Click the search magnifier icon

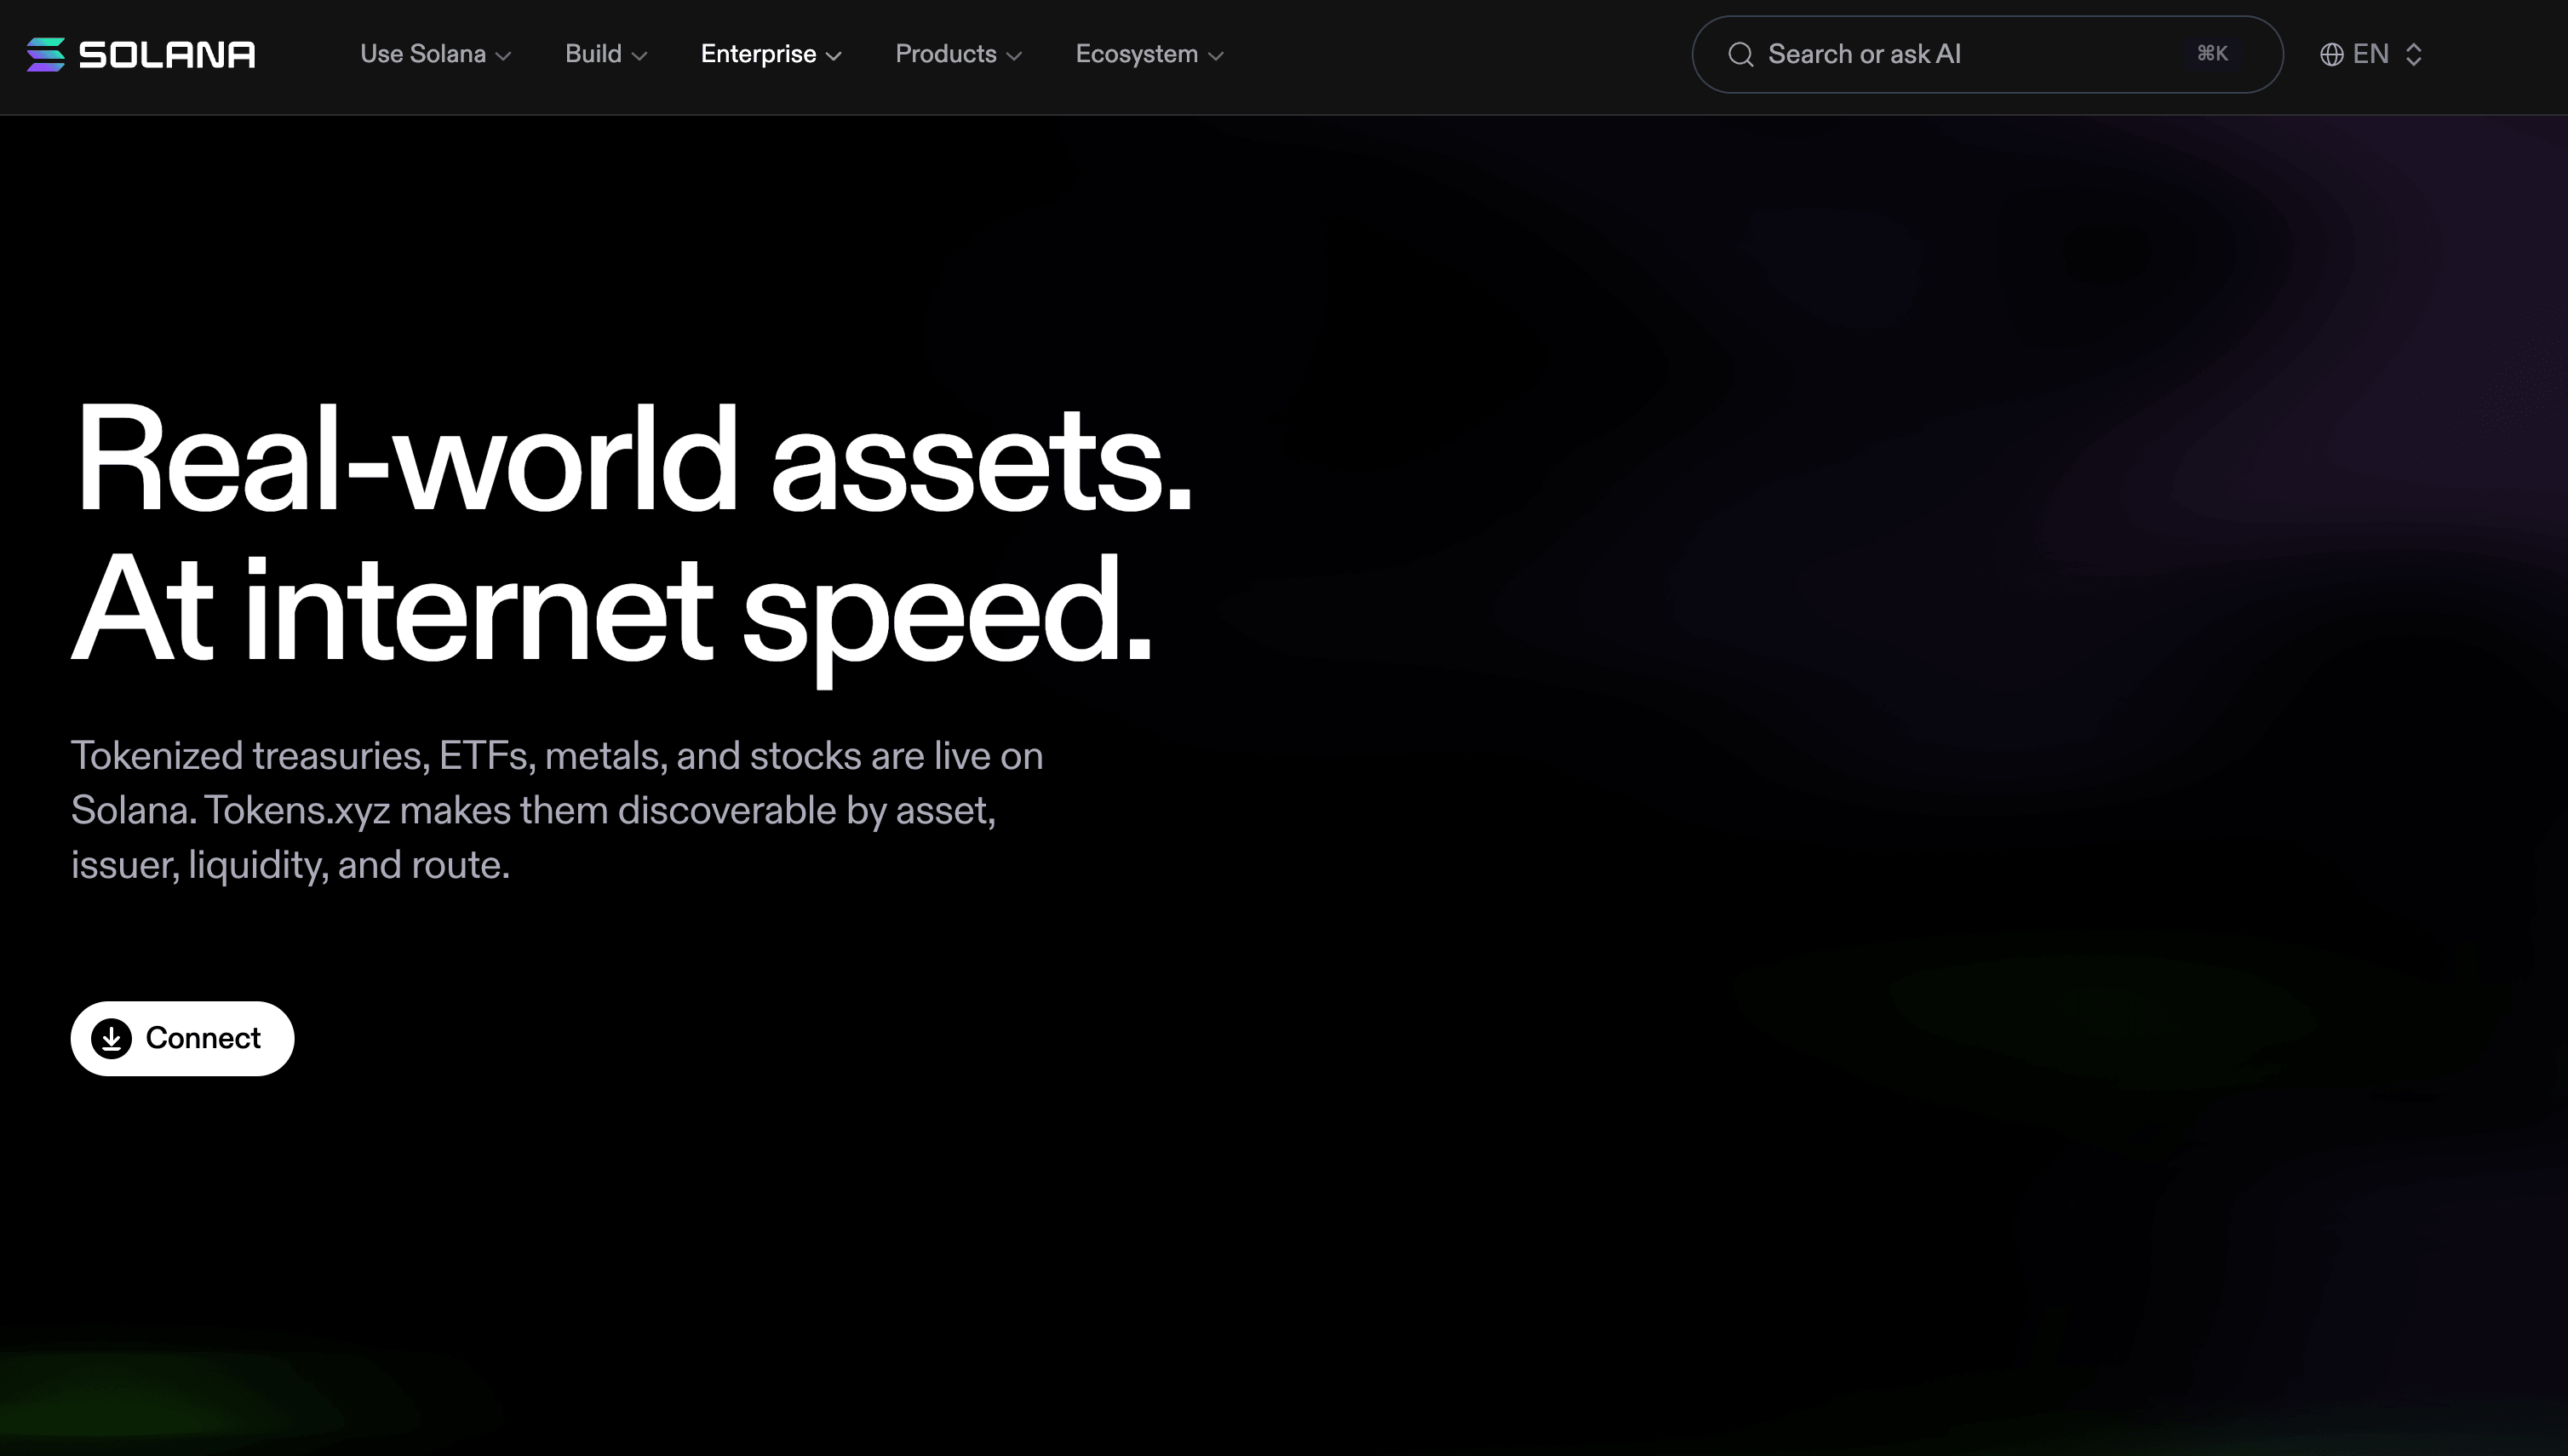pos(1741,54)
